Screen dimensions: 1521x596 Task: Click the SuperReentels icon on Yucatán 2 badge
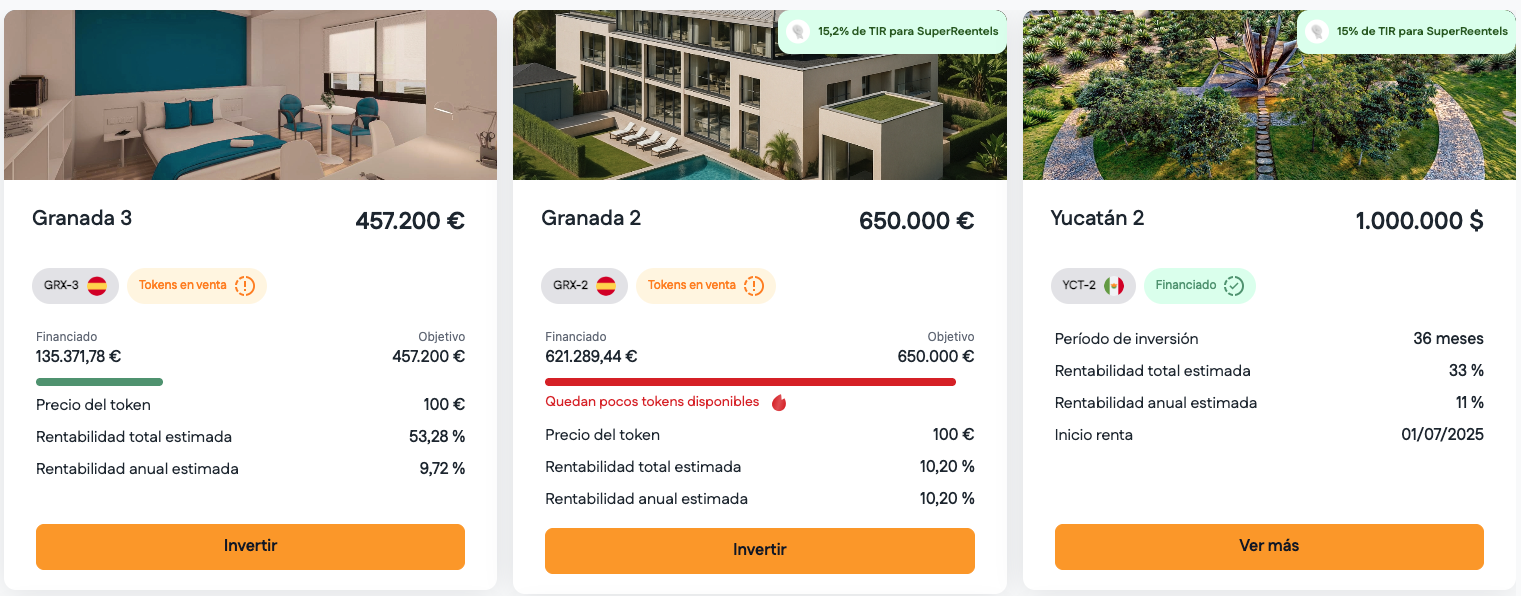pos(1317,32)
